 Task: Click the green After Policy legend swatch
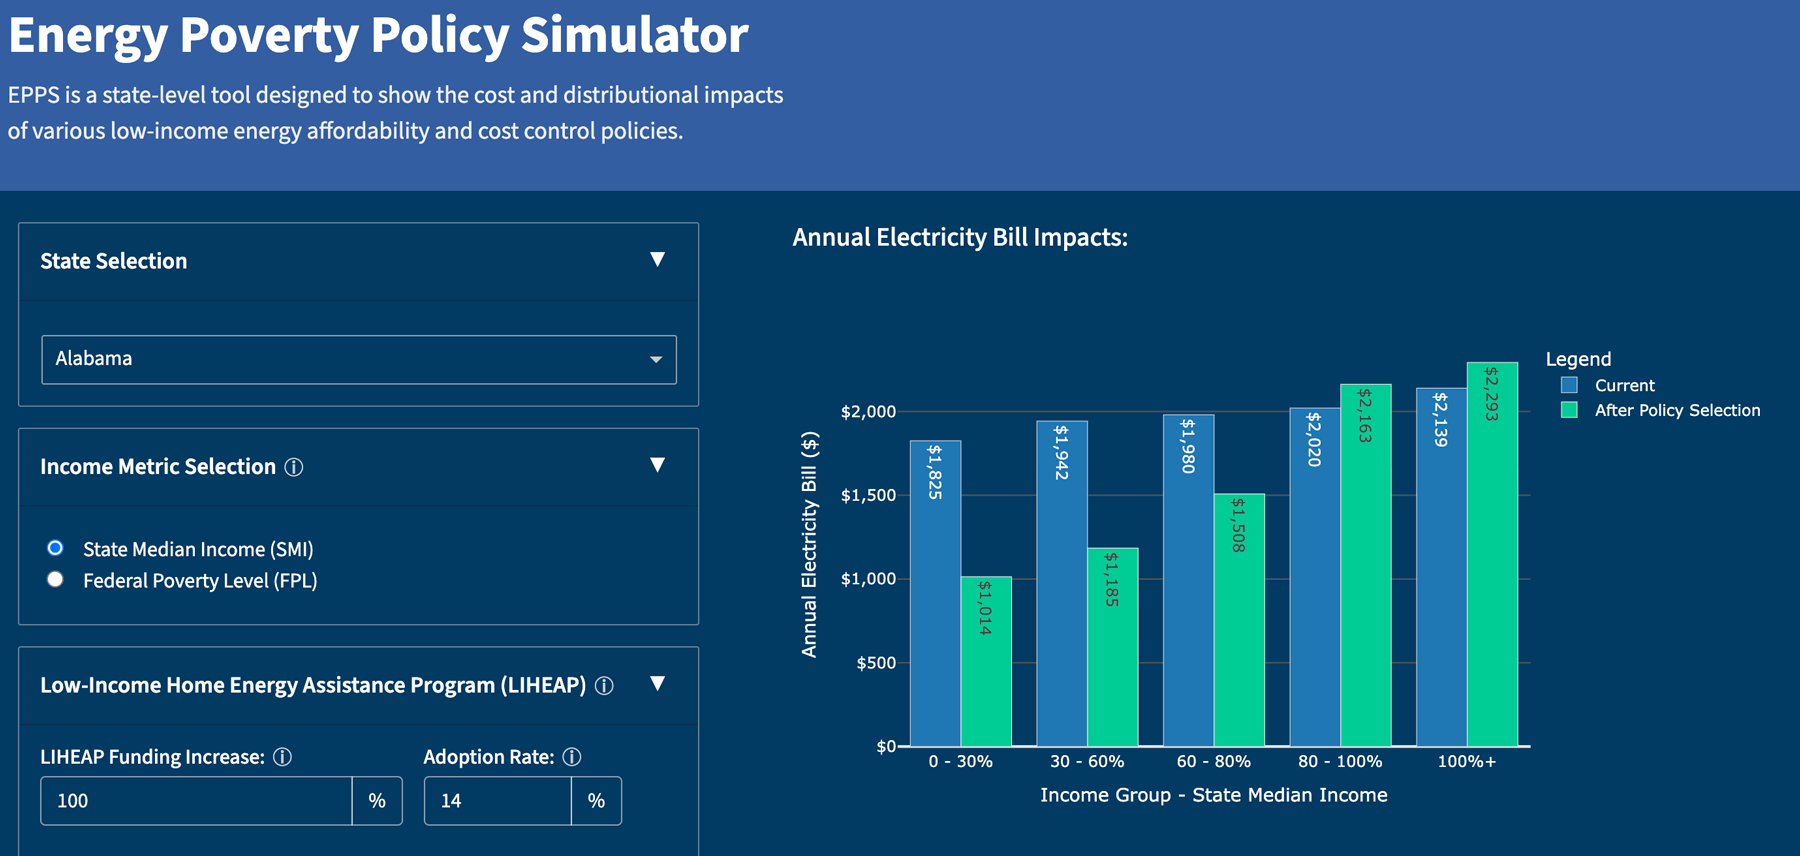[x=1569, y=410]
